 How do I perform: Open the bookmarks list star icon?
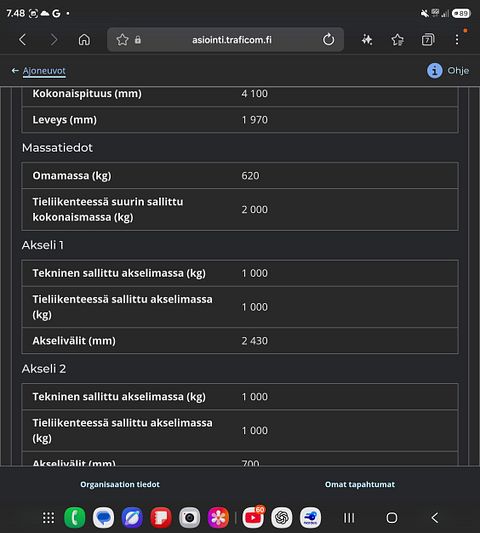(397, 40)
